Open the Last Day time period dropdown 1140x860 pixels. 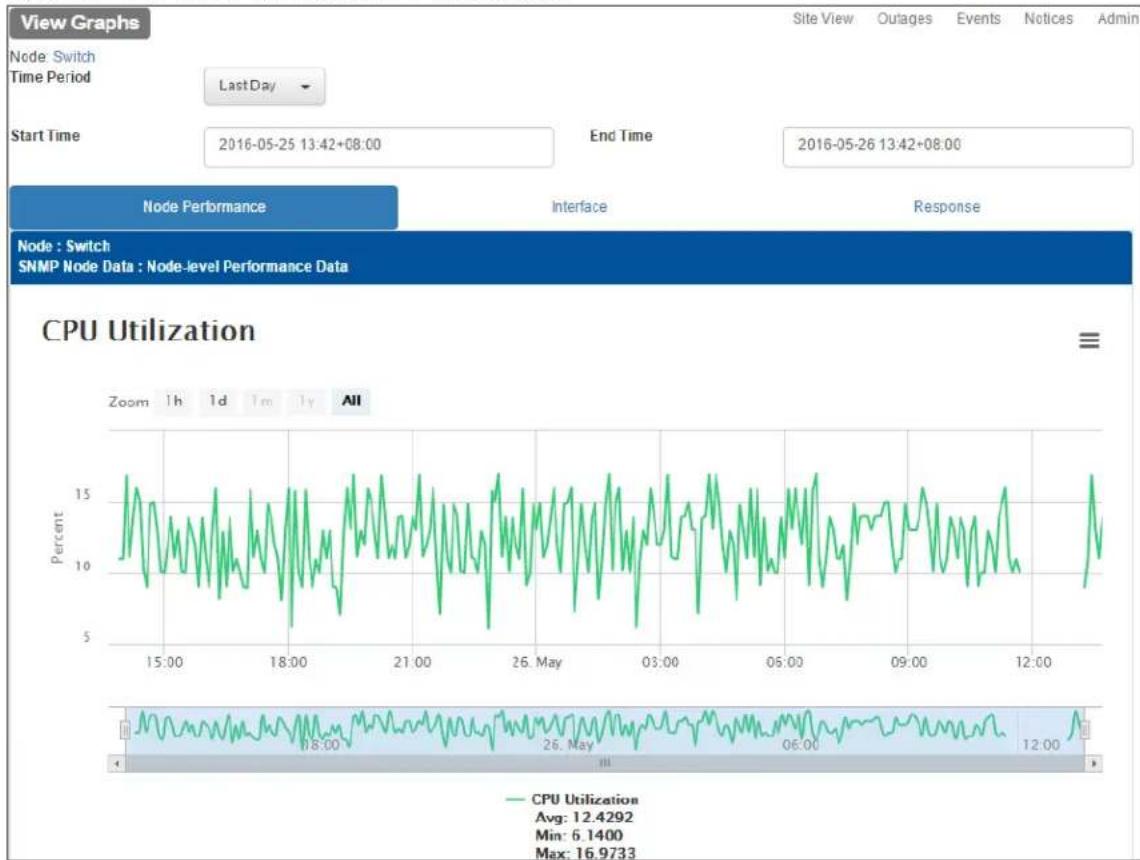coord(265,86)
